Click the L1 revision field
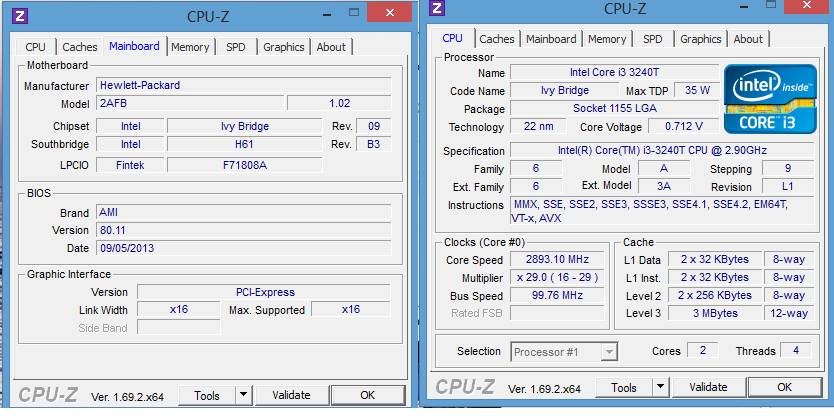This screenshot has width=834, height=416. pyautogui.click(x=787, y=186)
